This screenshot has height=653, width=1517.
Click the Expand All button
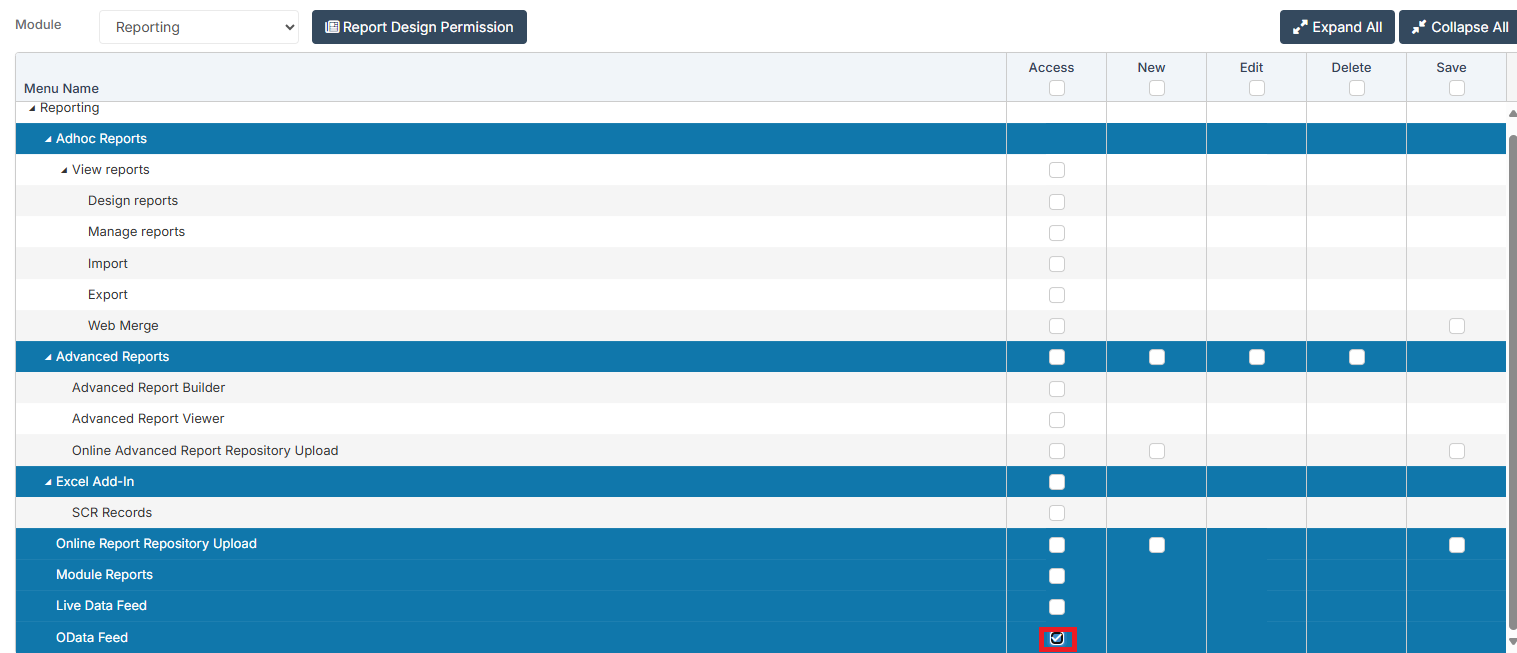pyautogui.click(x=1337, y=27)
